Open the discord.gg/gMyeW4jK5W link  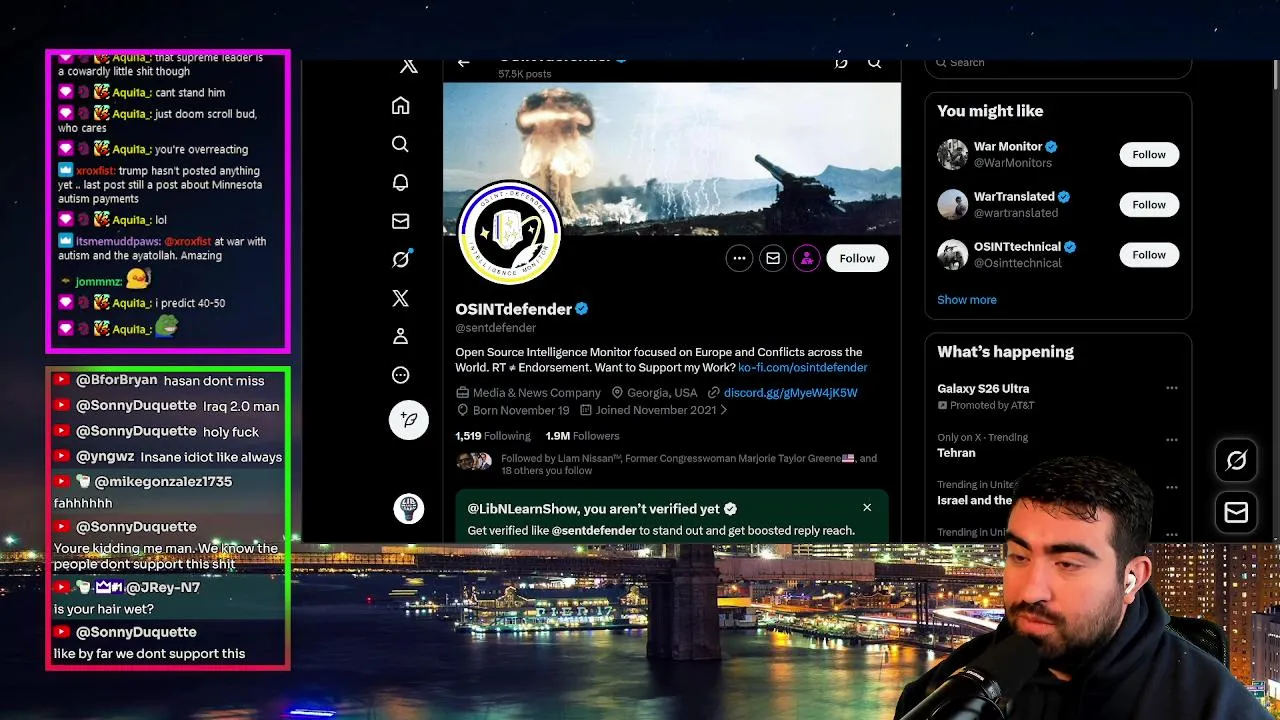(x=790, y=393)
